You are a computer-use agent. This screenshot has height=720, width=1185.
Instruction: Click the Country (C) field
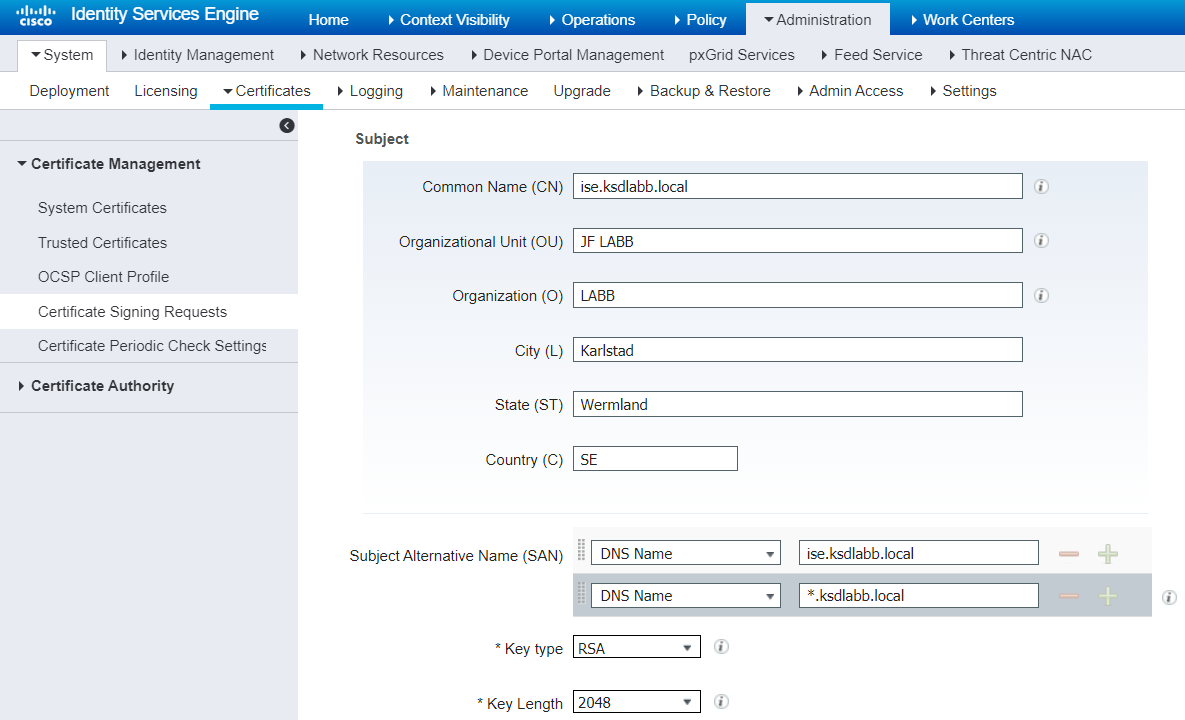[654, 459]
